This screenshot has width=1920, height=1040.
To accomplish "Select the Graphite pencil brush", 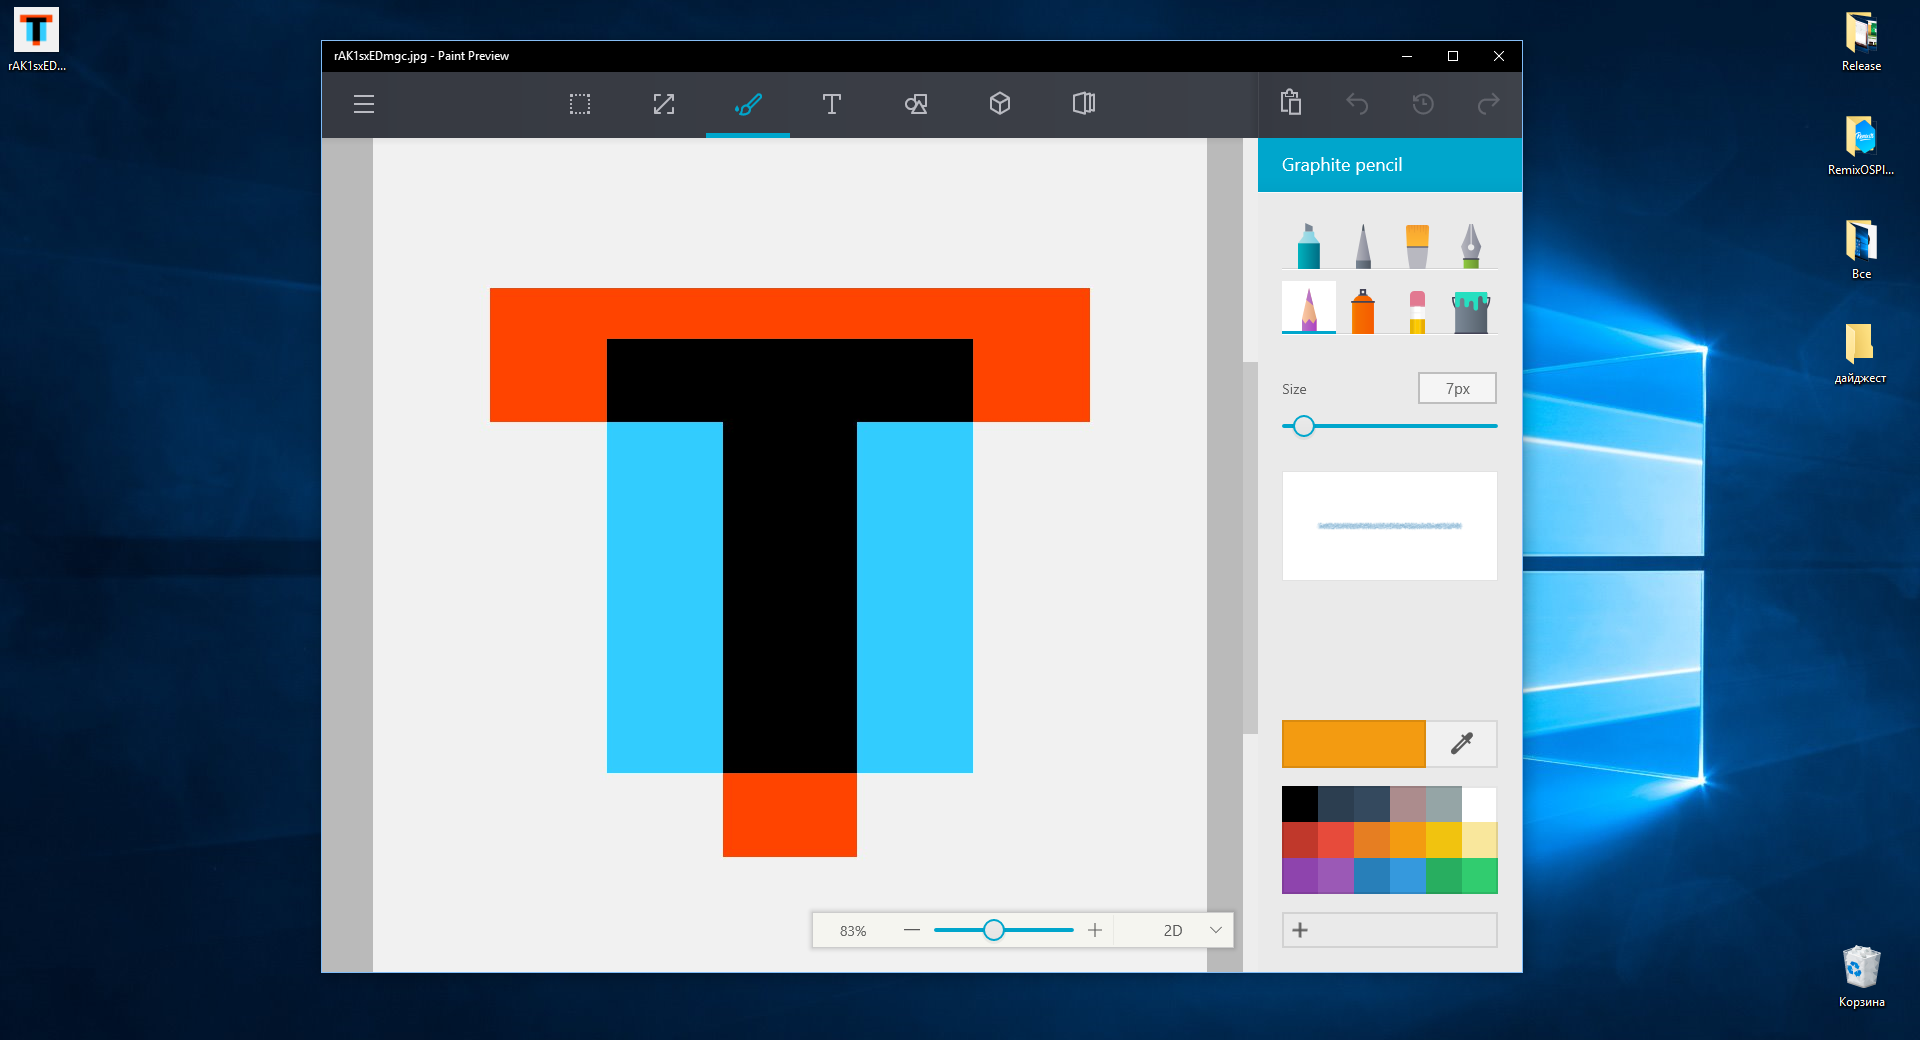I will 1309,308.
